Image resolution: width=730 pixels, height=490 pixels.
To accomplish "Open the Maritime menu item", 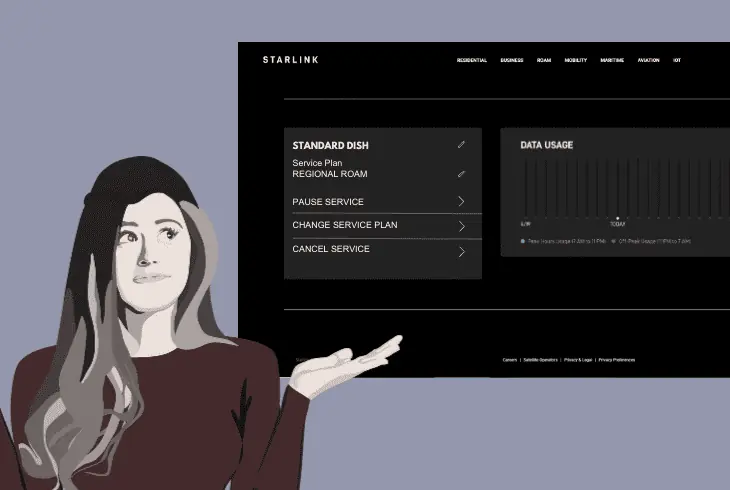I will pos(612,60).
